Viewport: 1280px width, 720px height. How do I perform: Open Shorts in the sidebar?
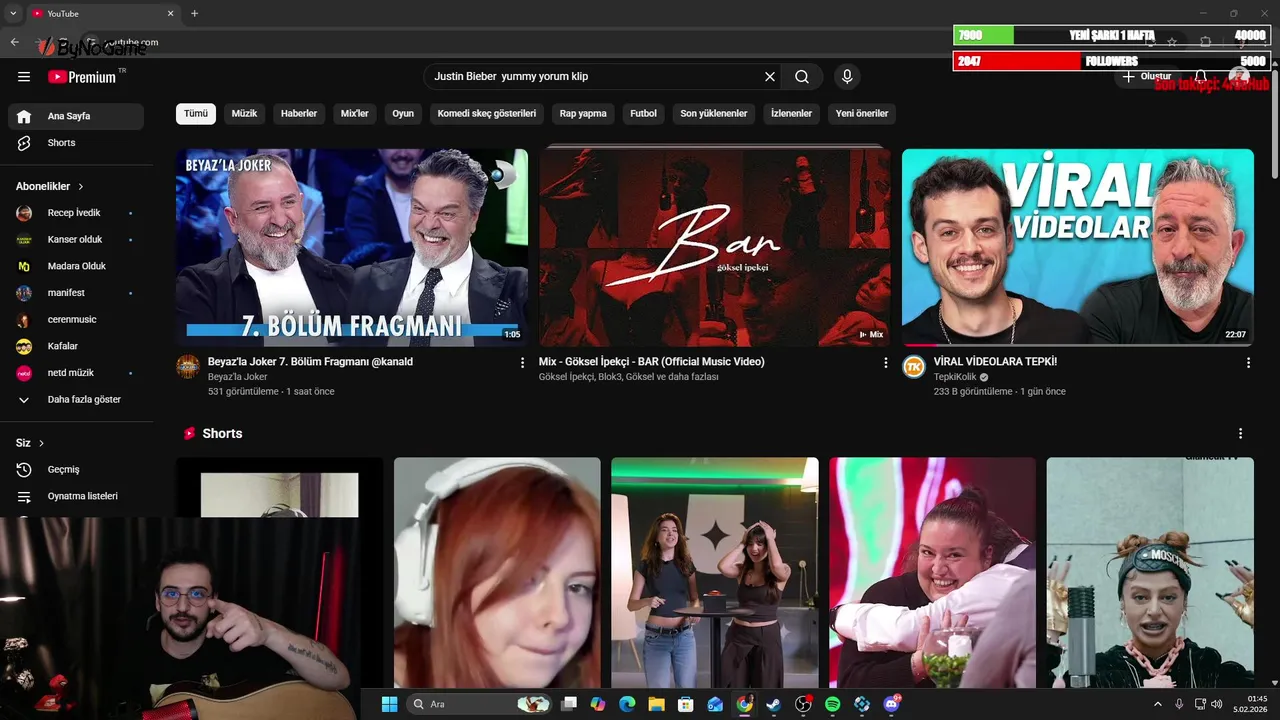click(x=76, y=143)
